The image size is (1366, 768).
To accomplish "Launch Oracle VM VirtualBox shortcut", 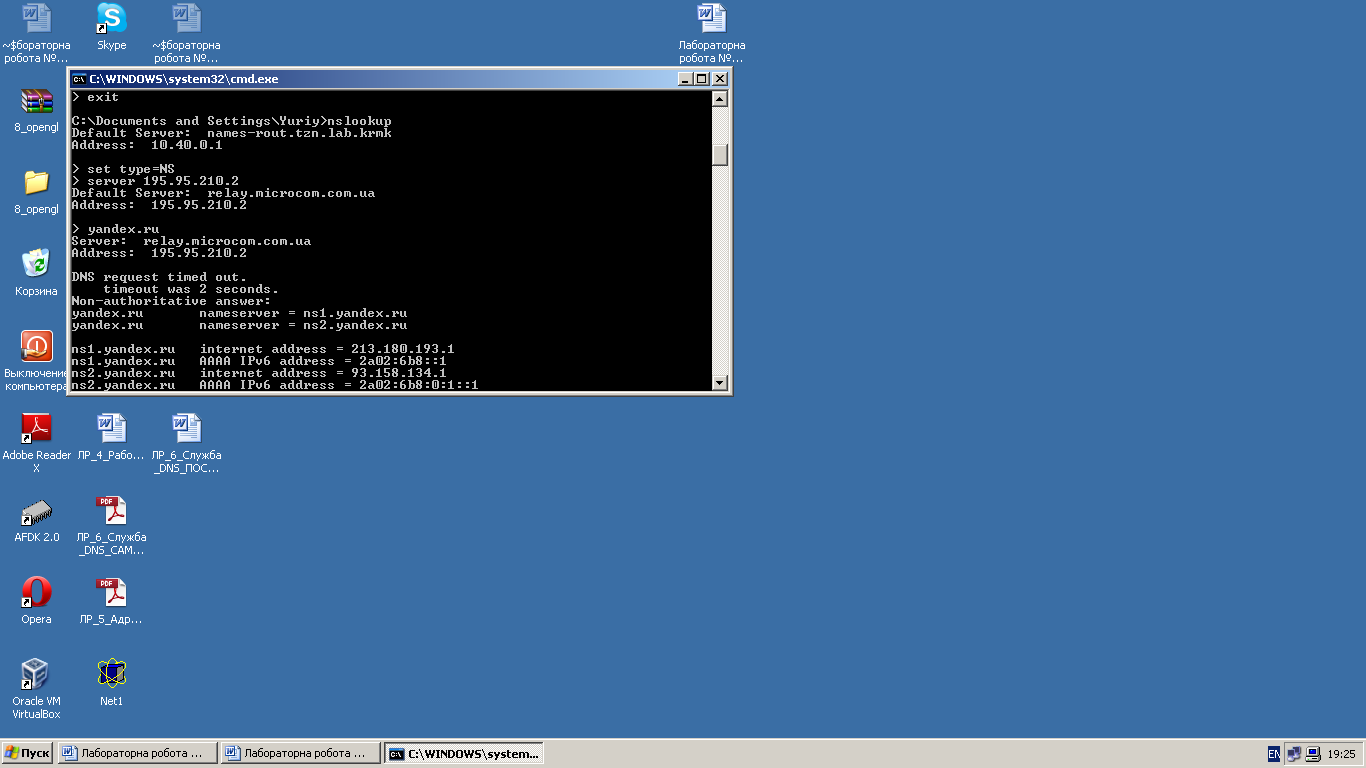I will click(36, 689).
